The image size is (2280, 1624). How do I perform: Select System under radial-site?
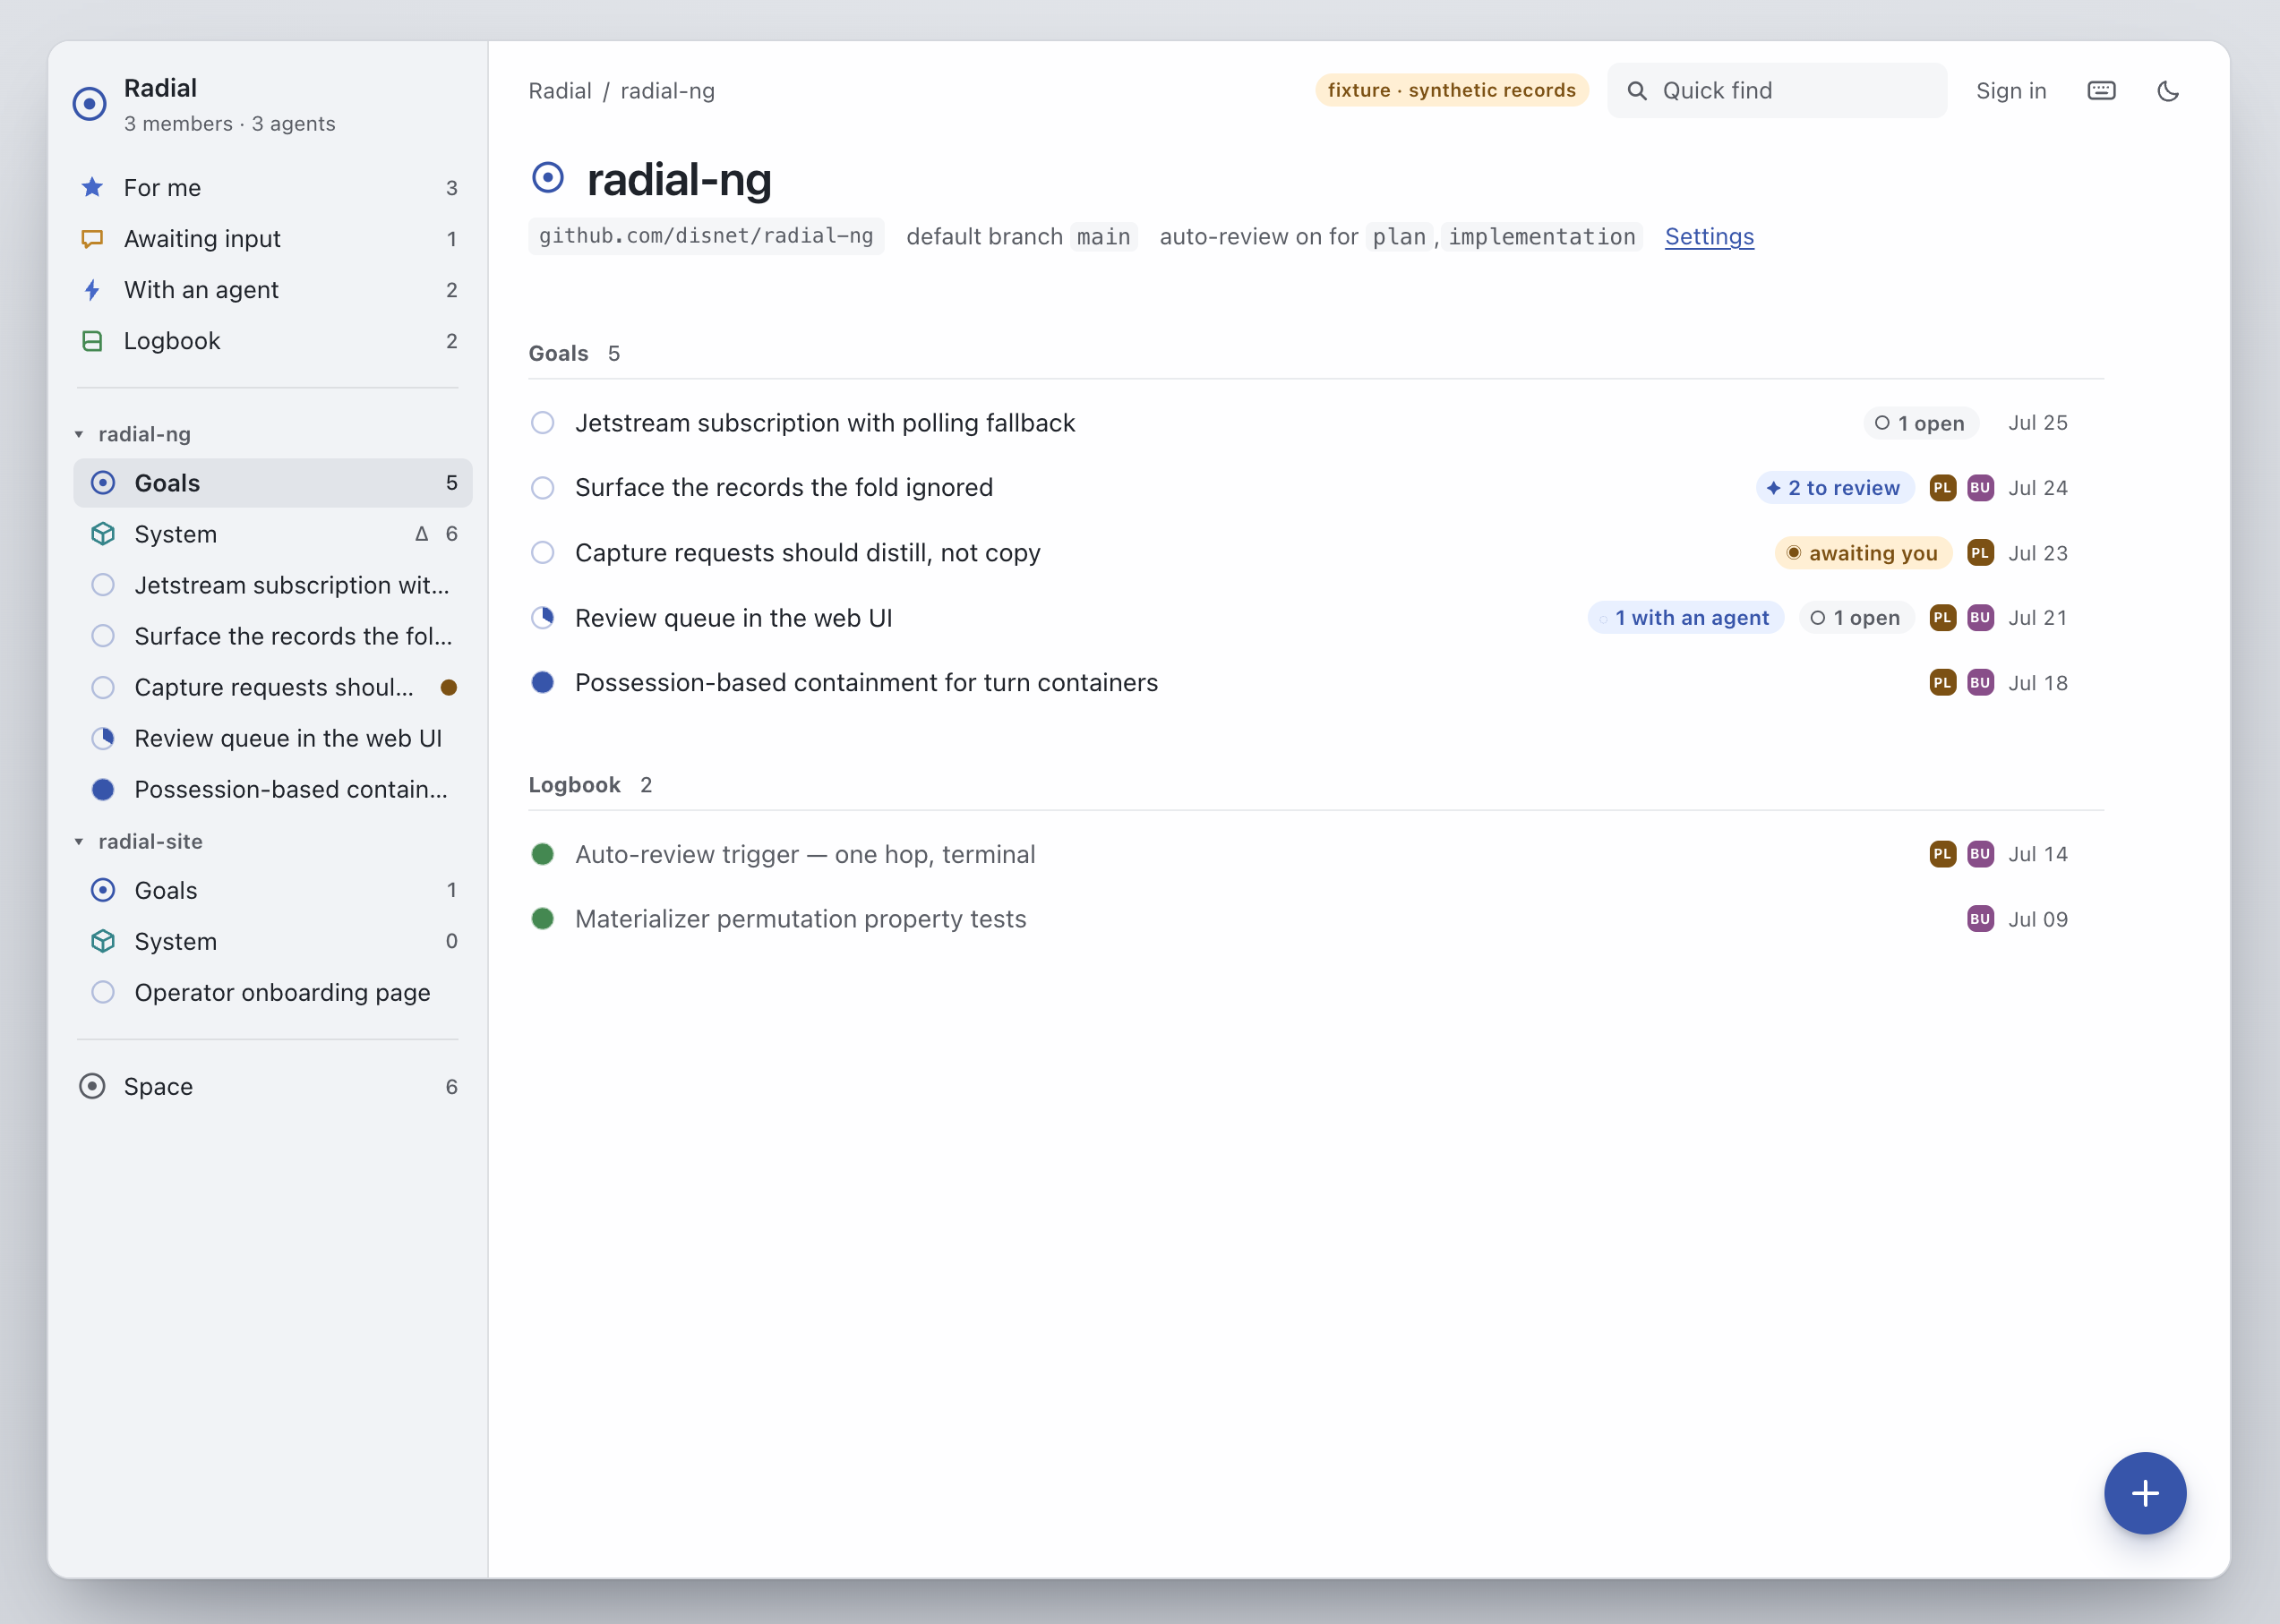[x=272, y=941]
